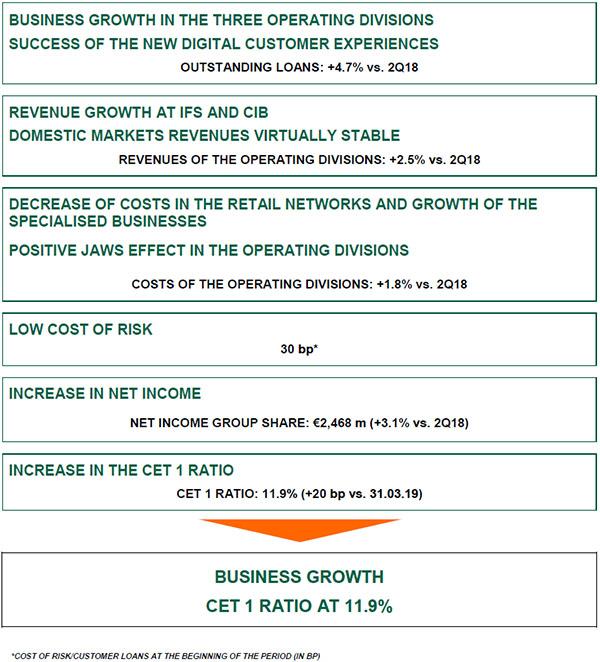This screenshot has width=600, height=662.
Task: Click 'Positive Jaws Effect in the Operating Divisions'
Action: pos(209,250)
